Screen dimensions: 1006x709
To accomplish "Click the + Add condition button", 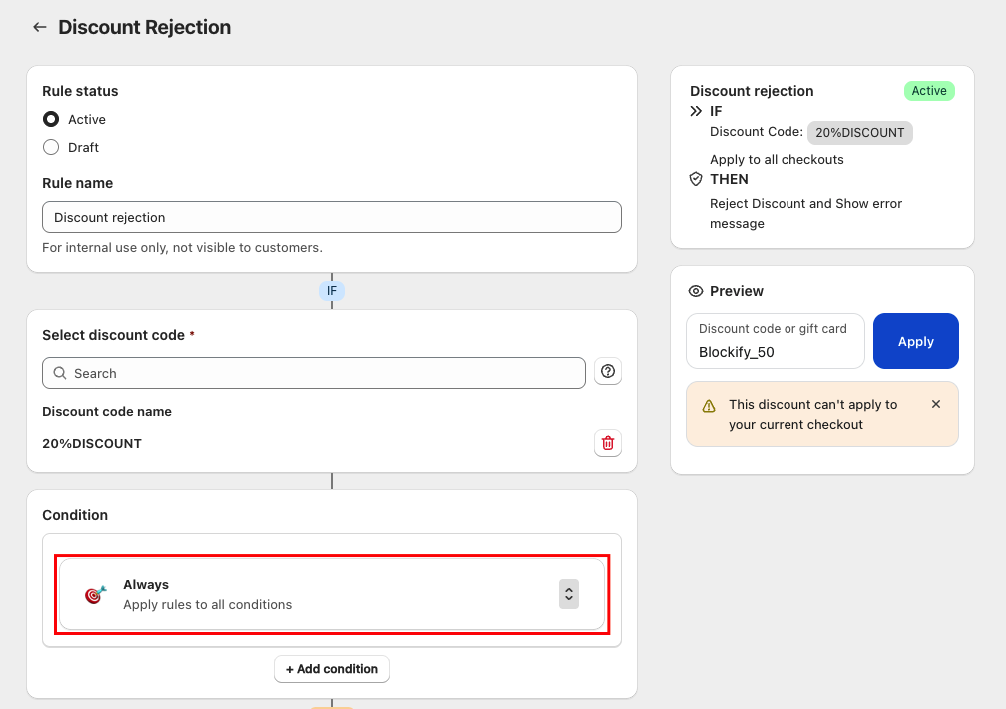I will [331, 669].
